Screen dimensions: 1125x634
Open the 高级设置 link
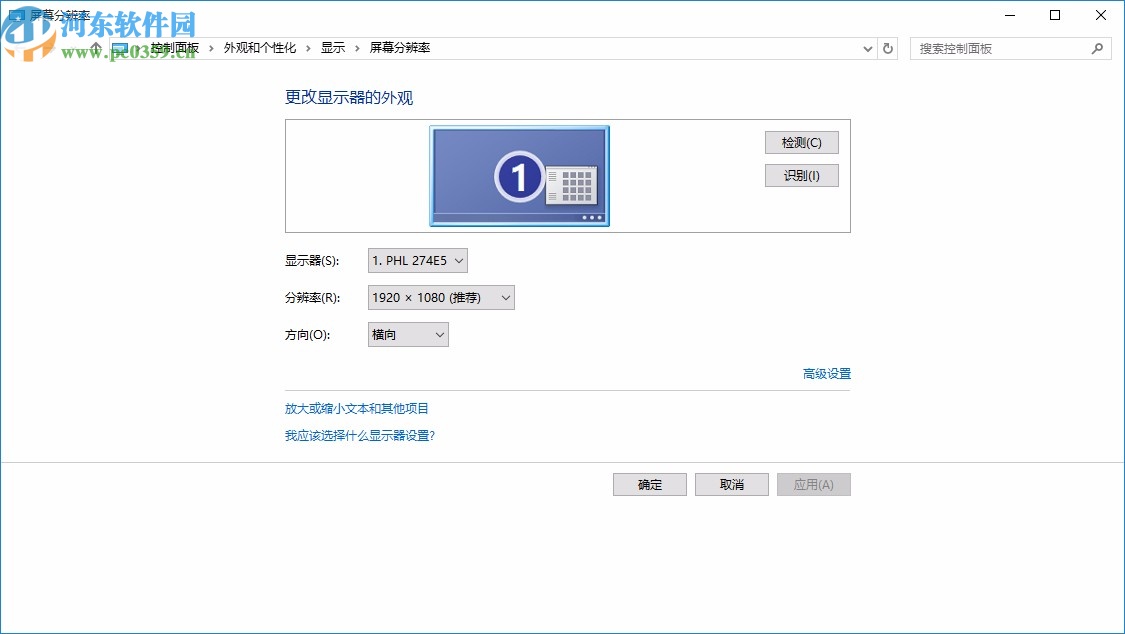[825, 373]
